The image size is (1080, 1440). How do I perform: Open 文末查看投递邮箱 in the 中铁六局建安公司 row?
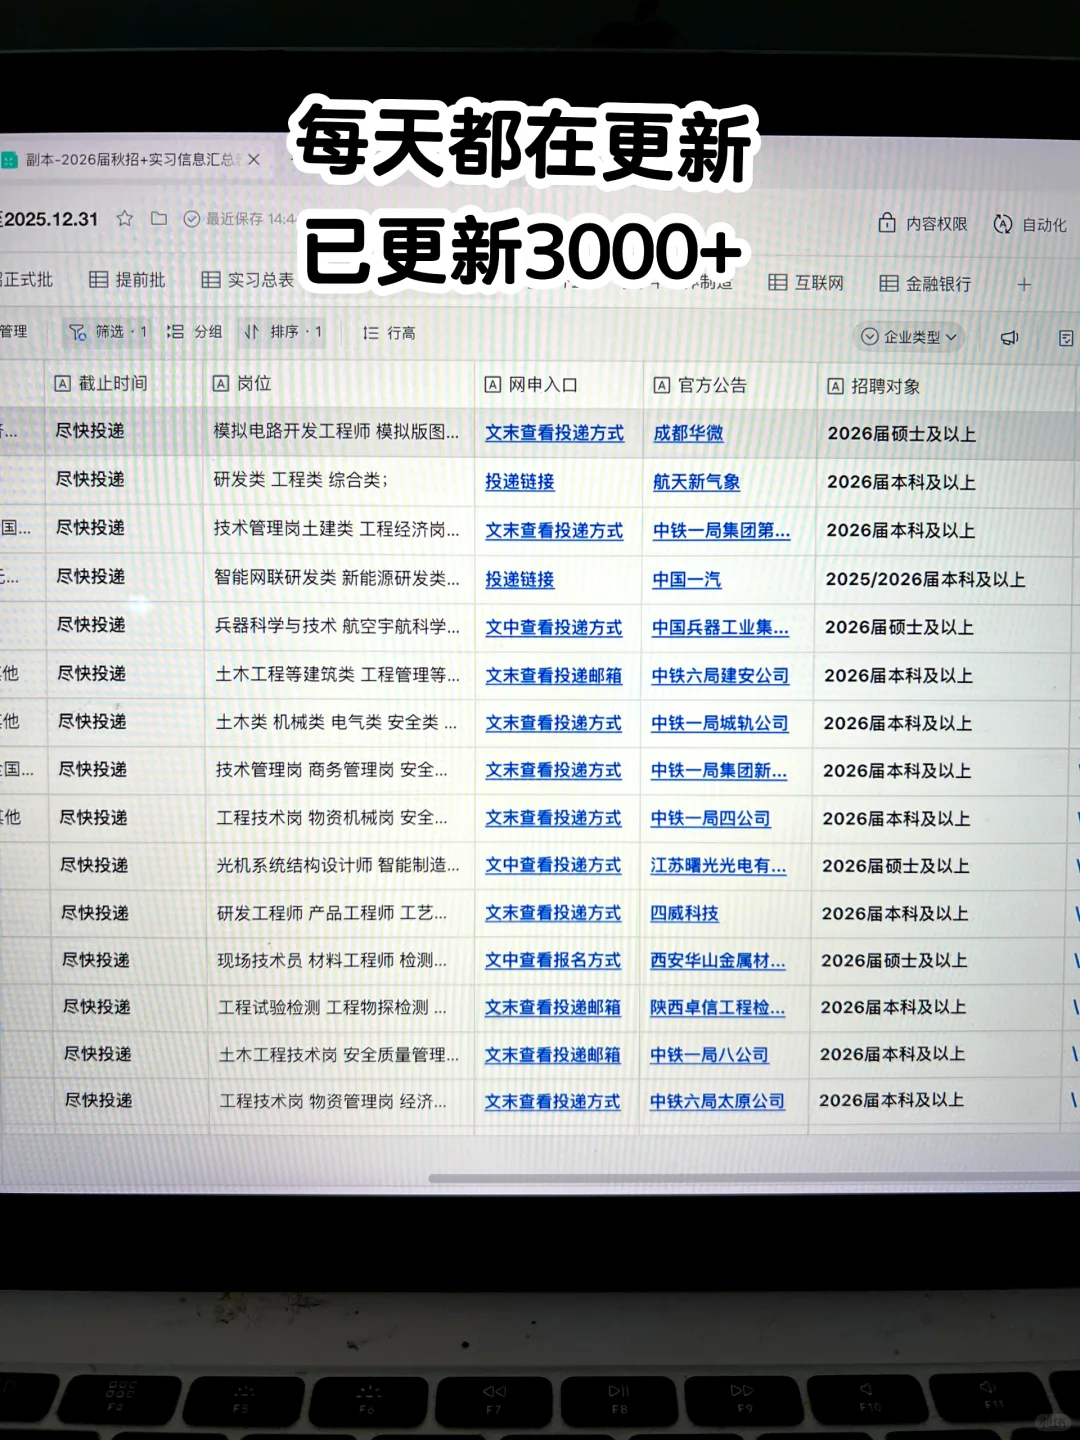[x=554, y=676]
